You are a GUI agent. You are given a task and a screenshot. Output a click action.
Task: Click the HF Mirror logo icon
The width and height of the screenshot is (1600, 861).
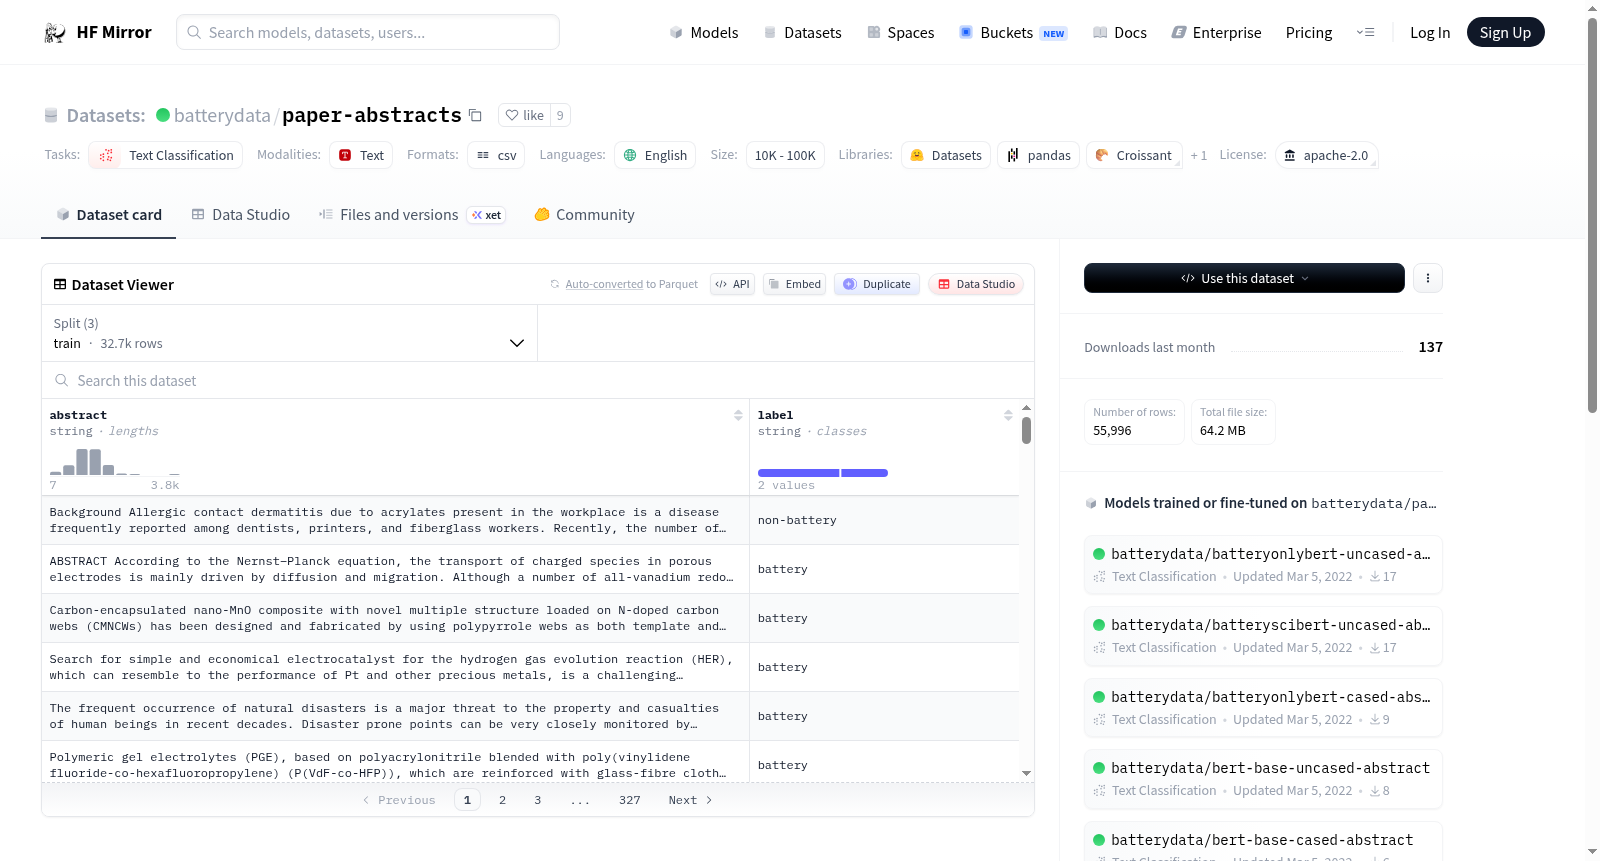click(x=55, y=33)
